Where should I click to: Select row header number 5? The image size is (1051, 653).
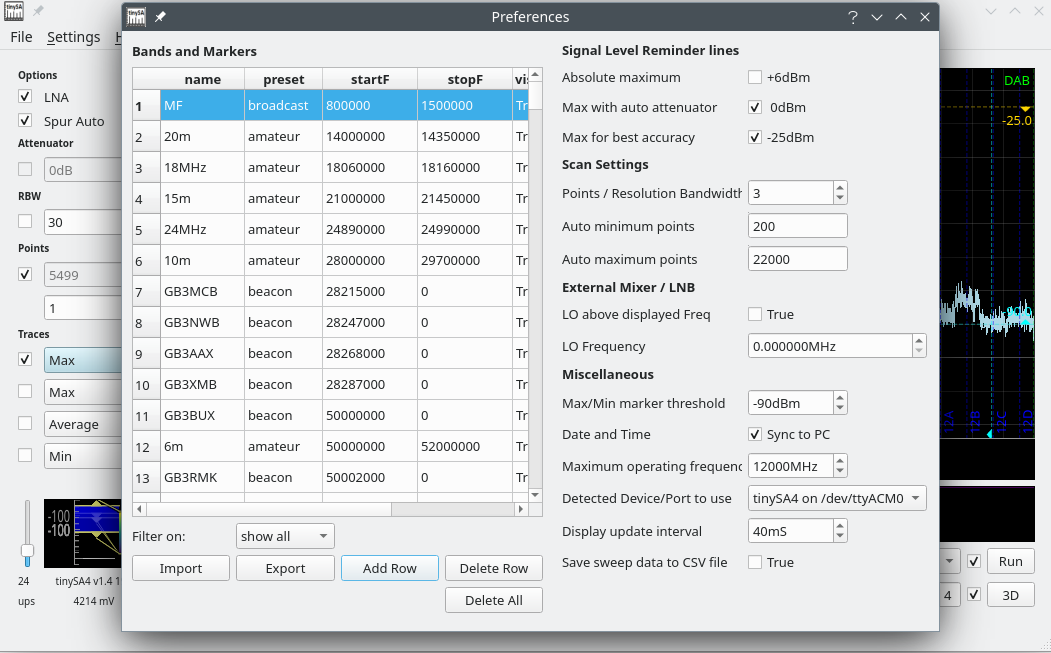[x=146, y=230]
